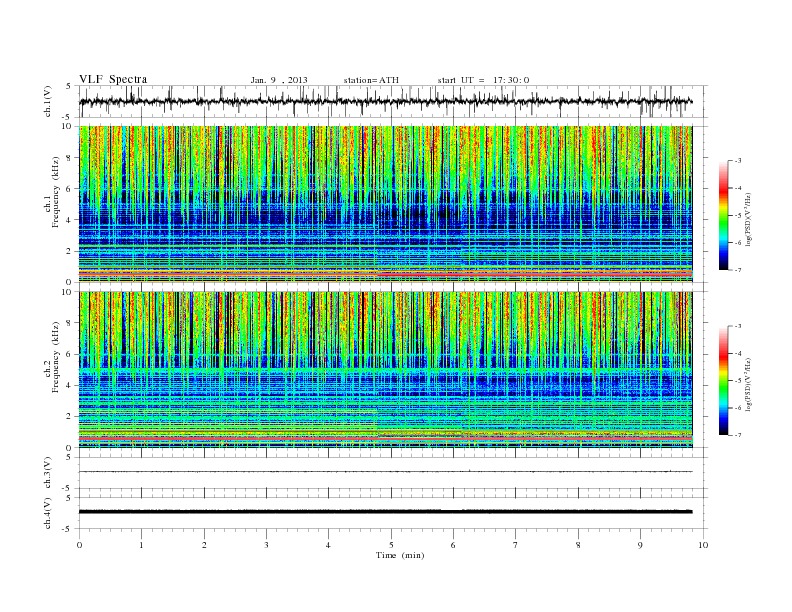Click the thick ch.4 voltage trace

[385, 512]
